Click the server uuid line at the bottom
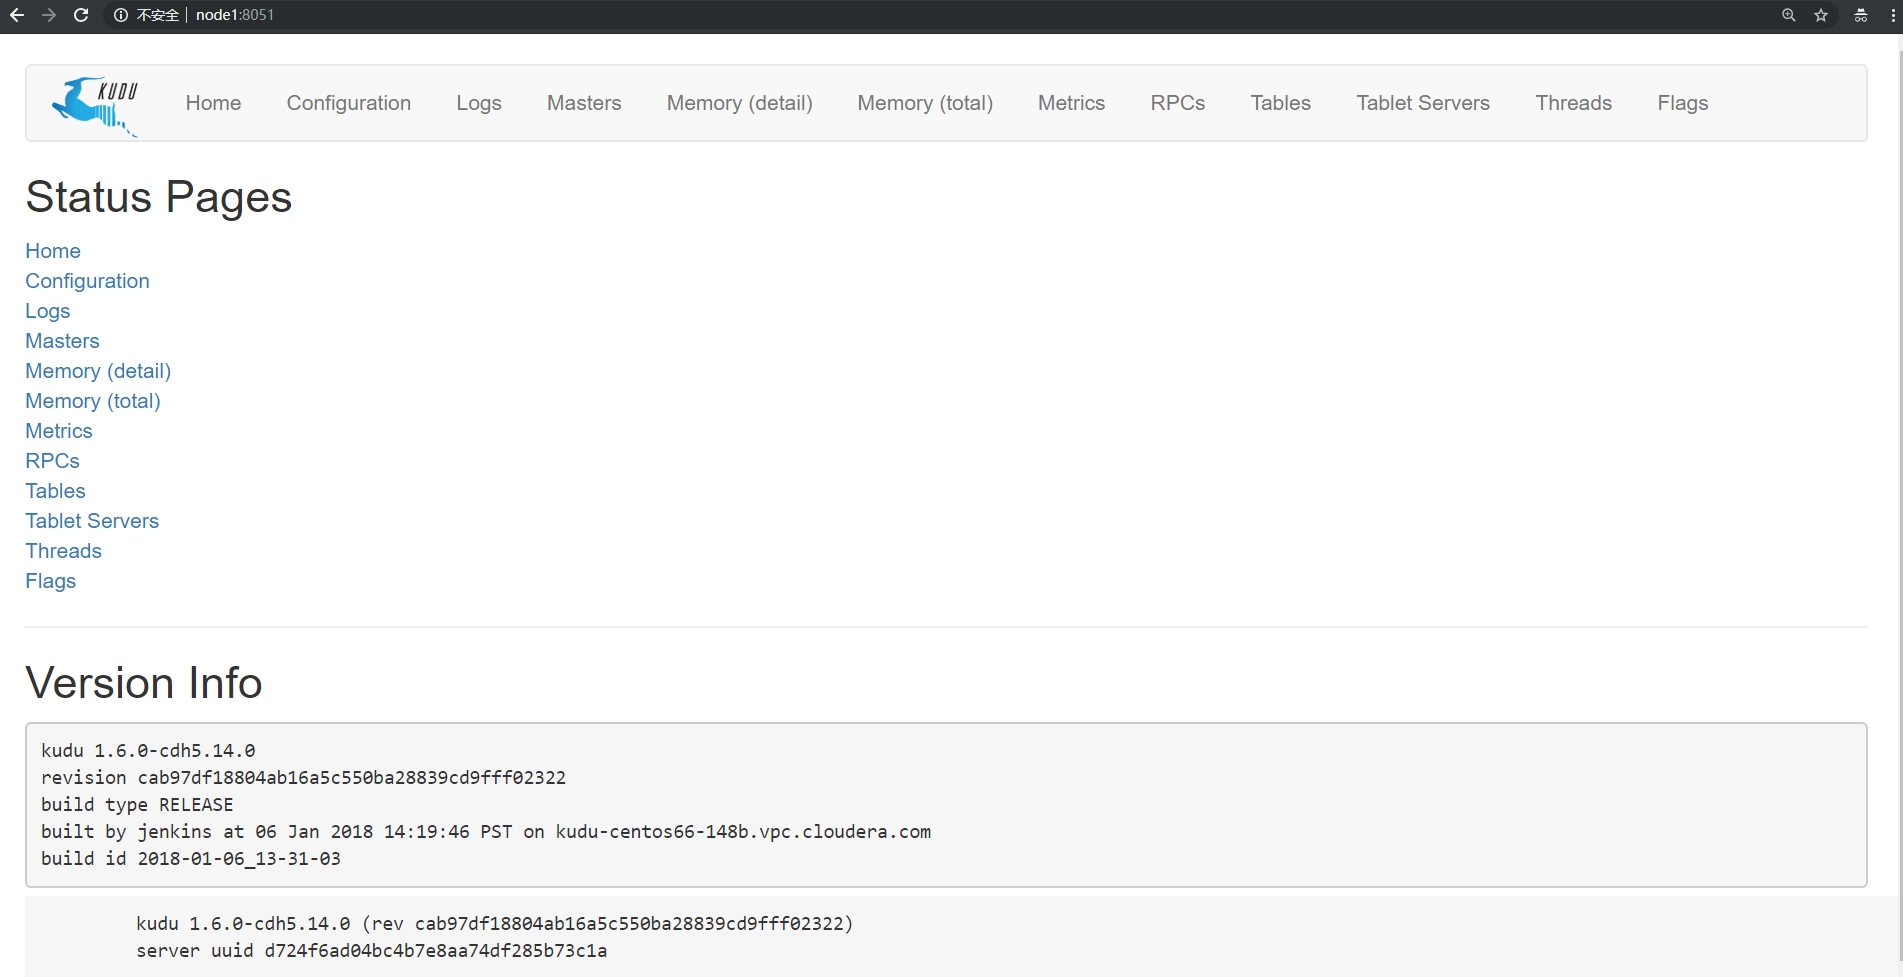 (x=372, y=950)
